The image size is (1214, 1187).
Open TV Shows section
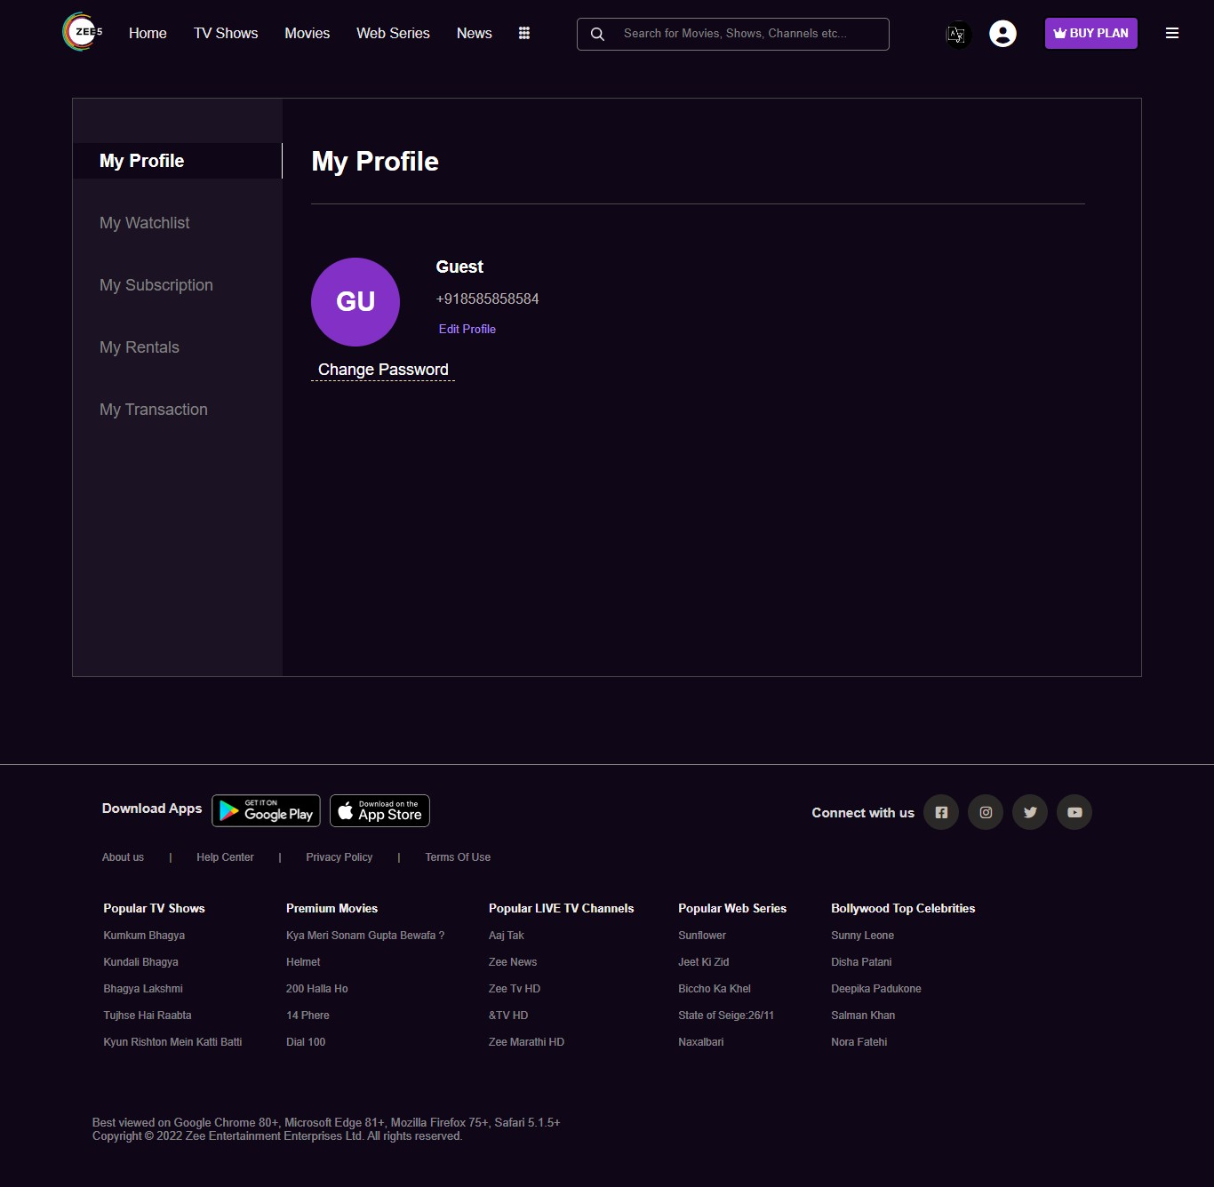tap(226, 33)
